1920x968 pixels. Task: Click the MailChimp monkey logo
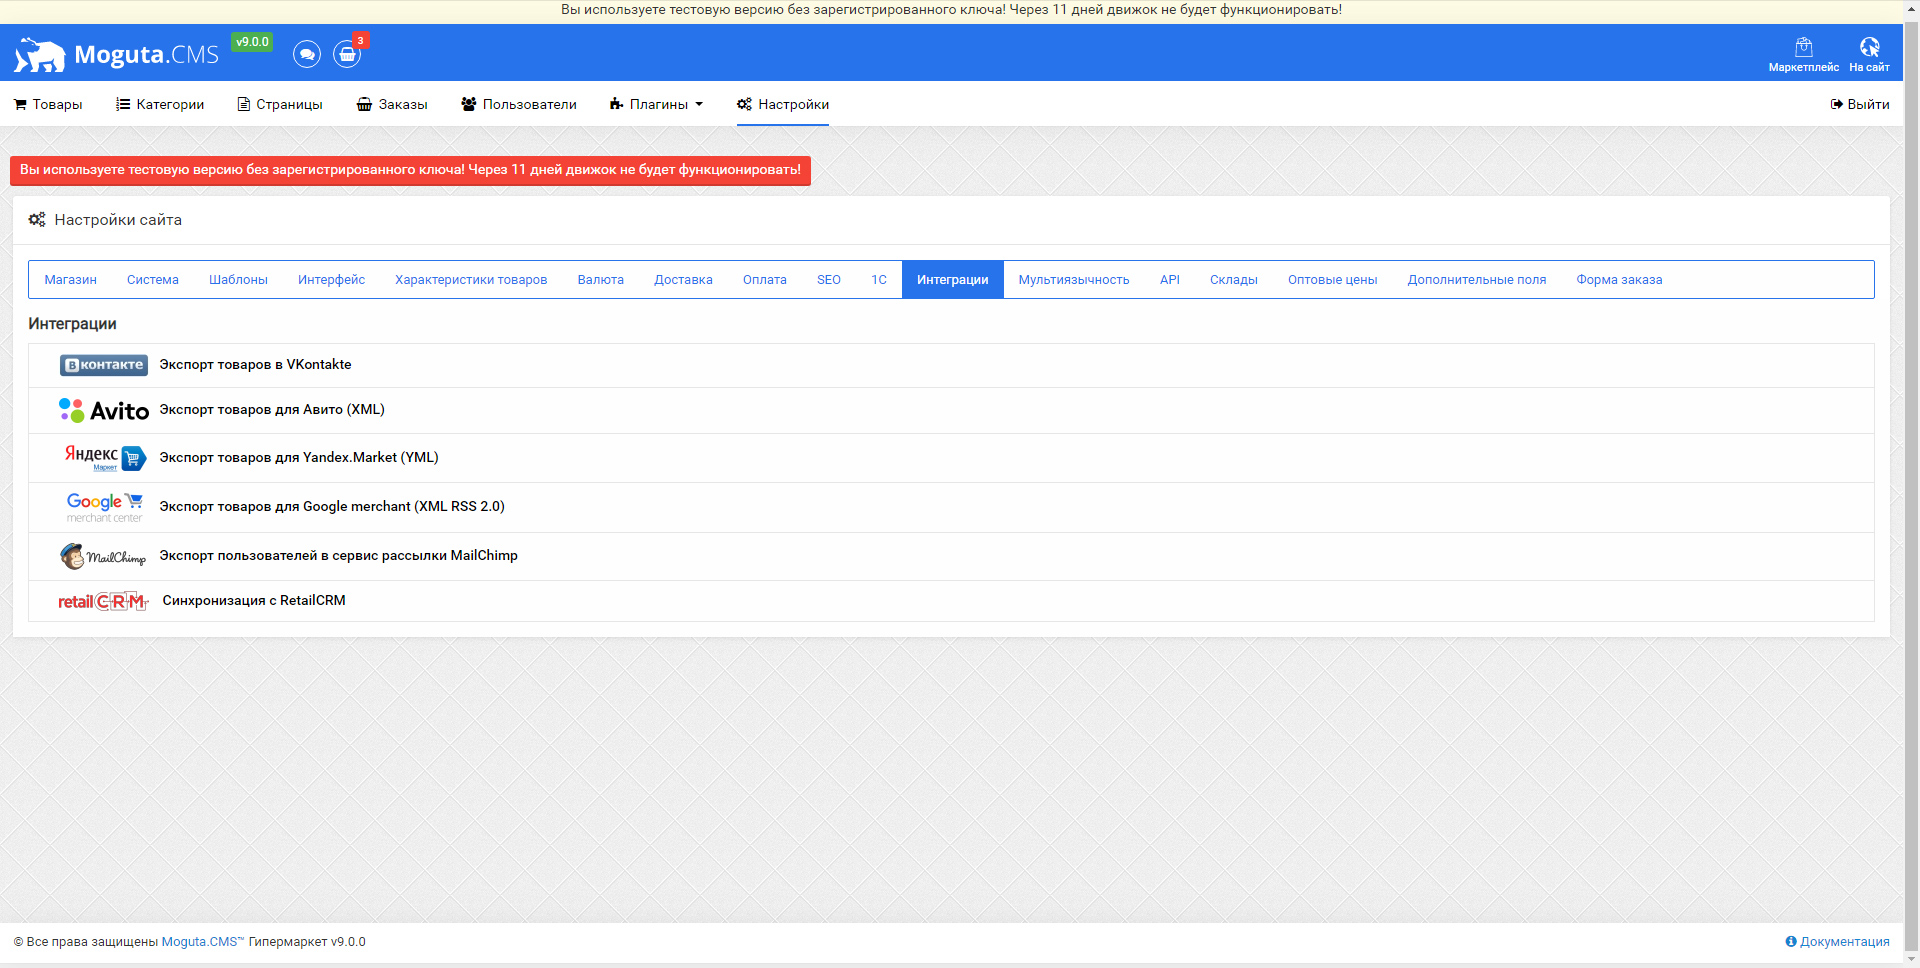[103, 556]
